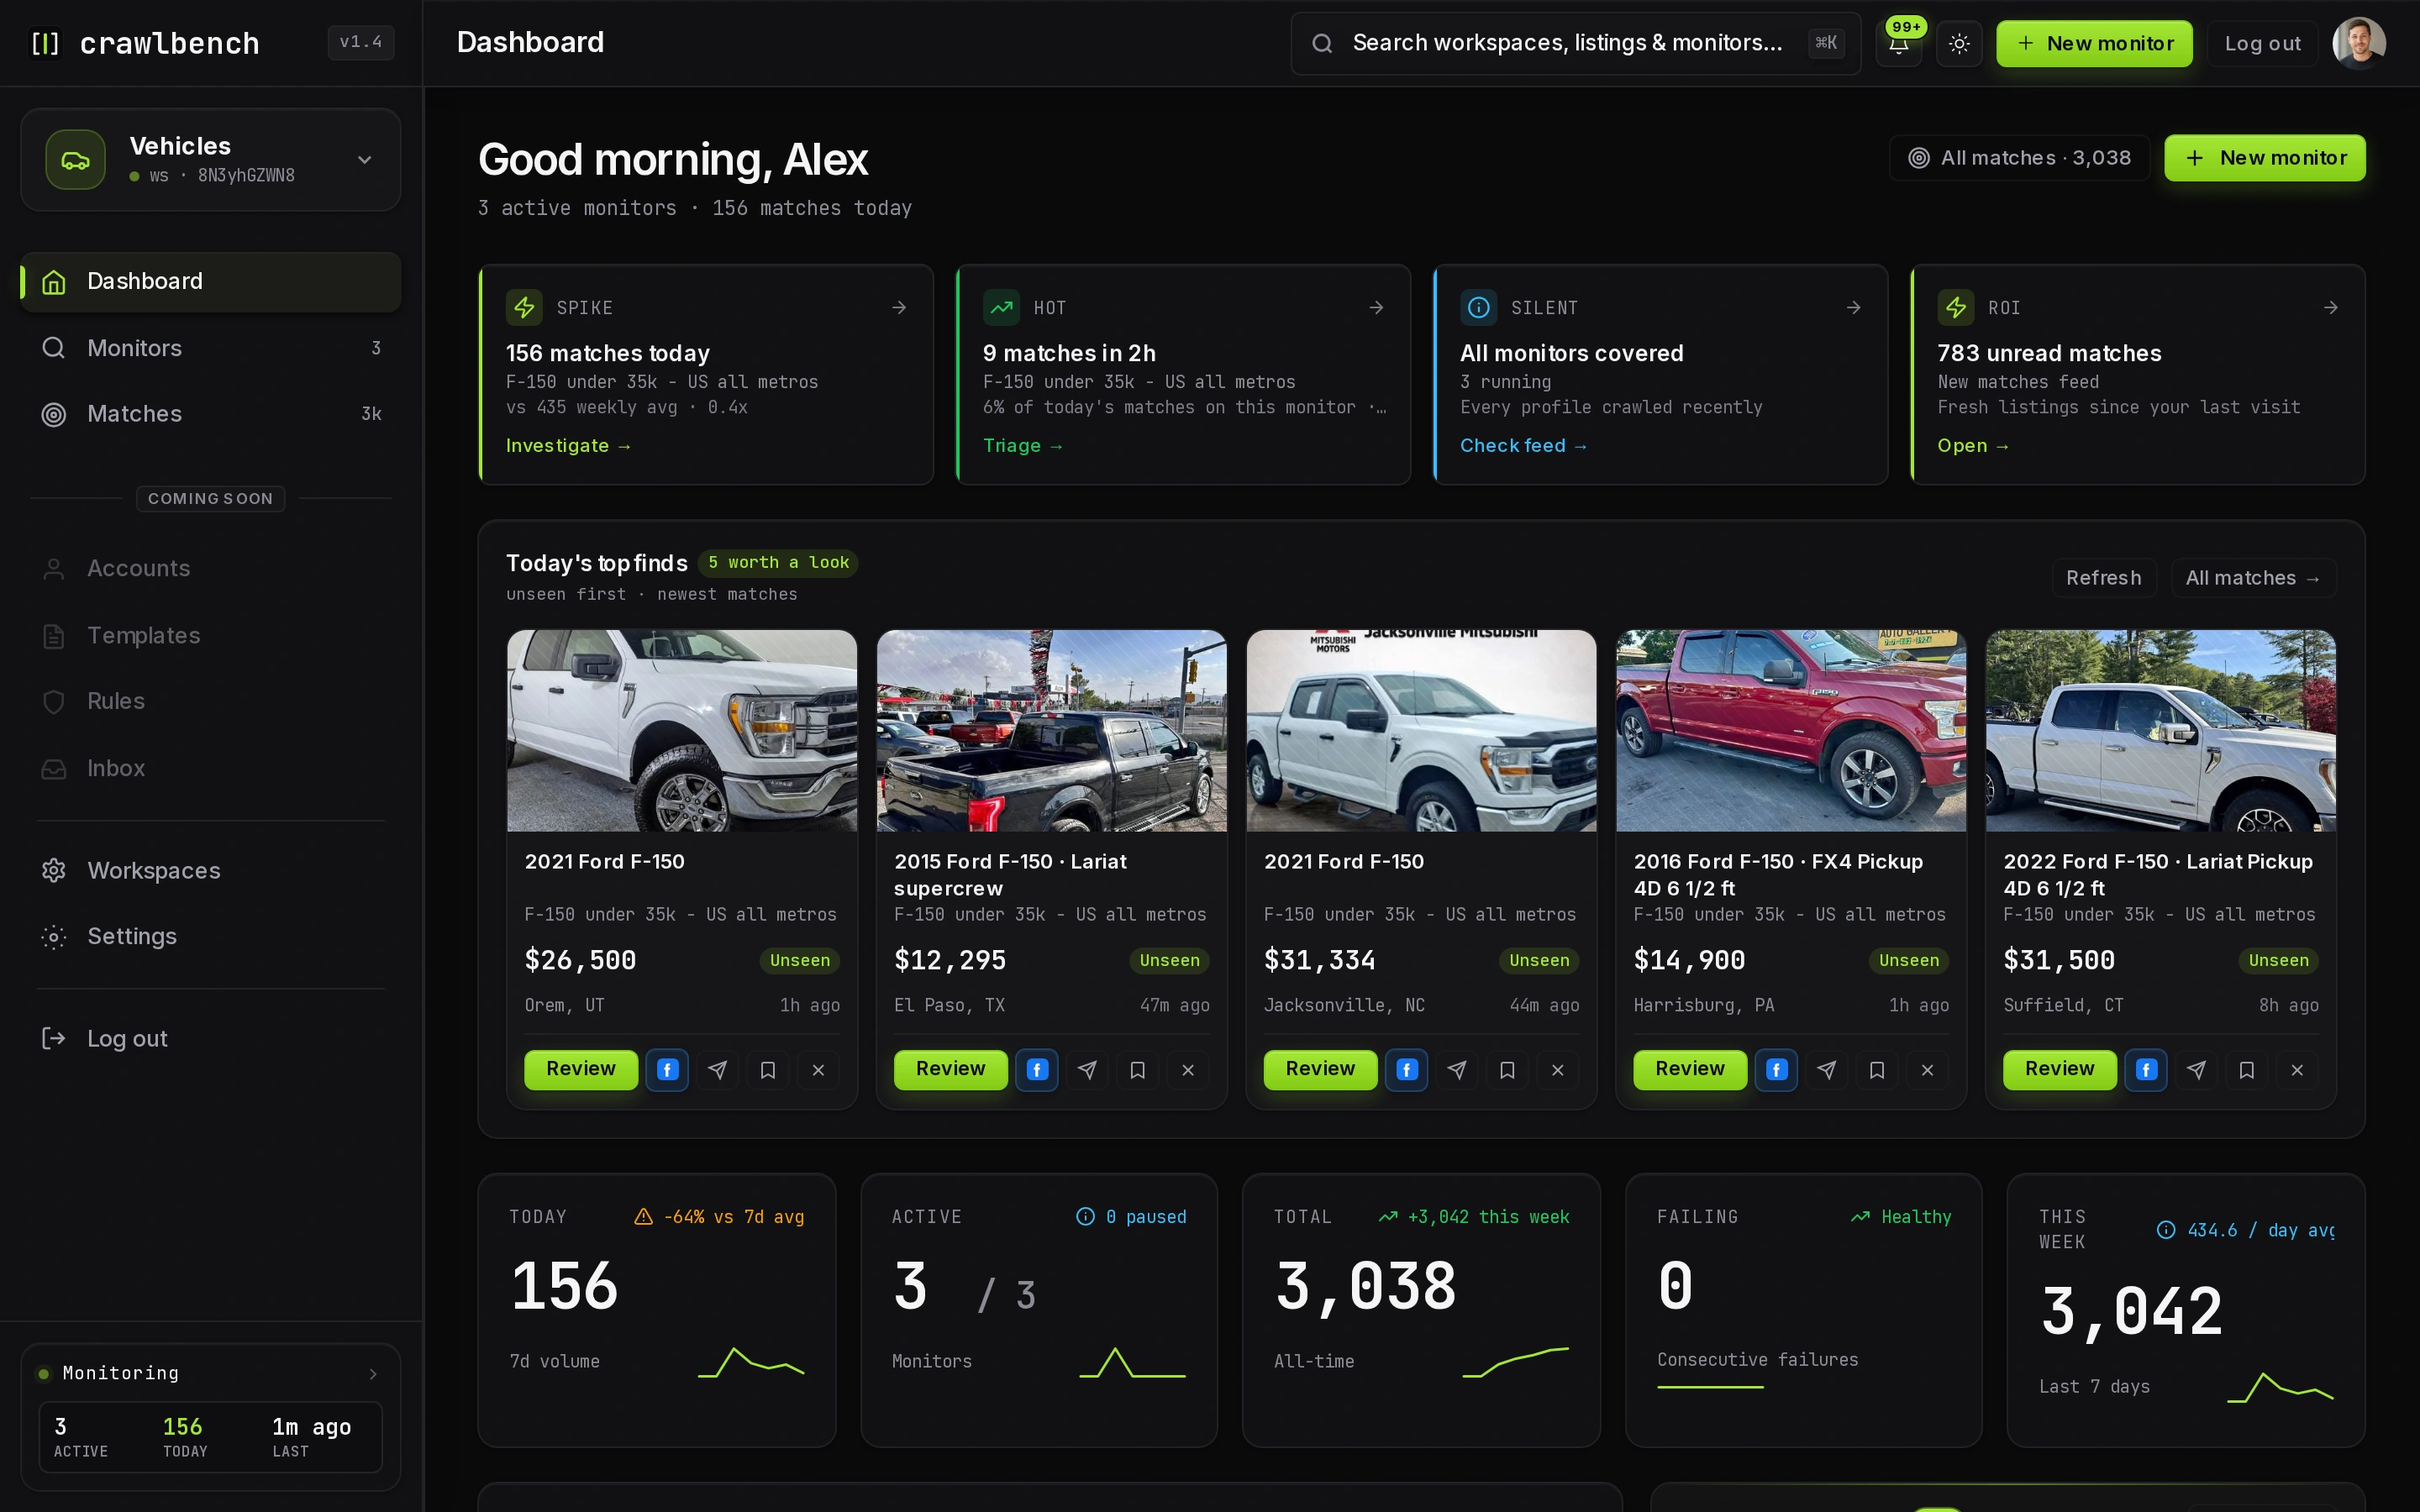
Task: Share the 2022 Ford F-150 Lariat listing
Action: click(2196, 1070)
